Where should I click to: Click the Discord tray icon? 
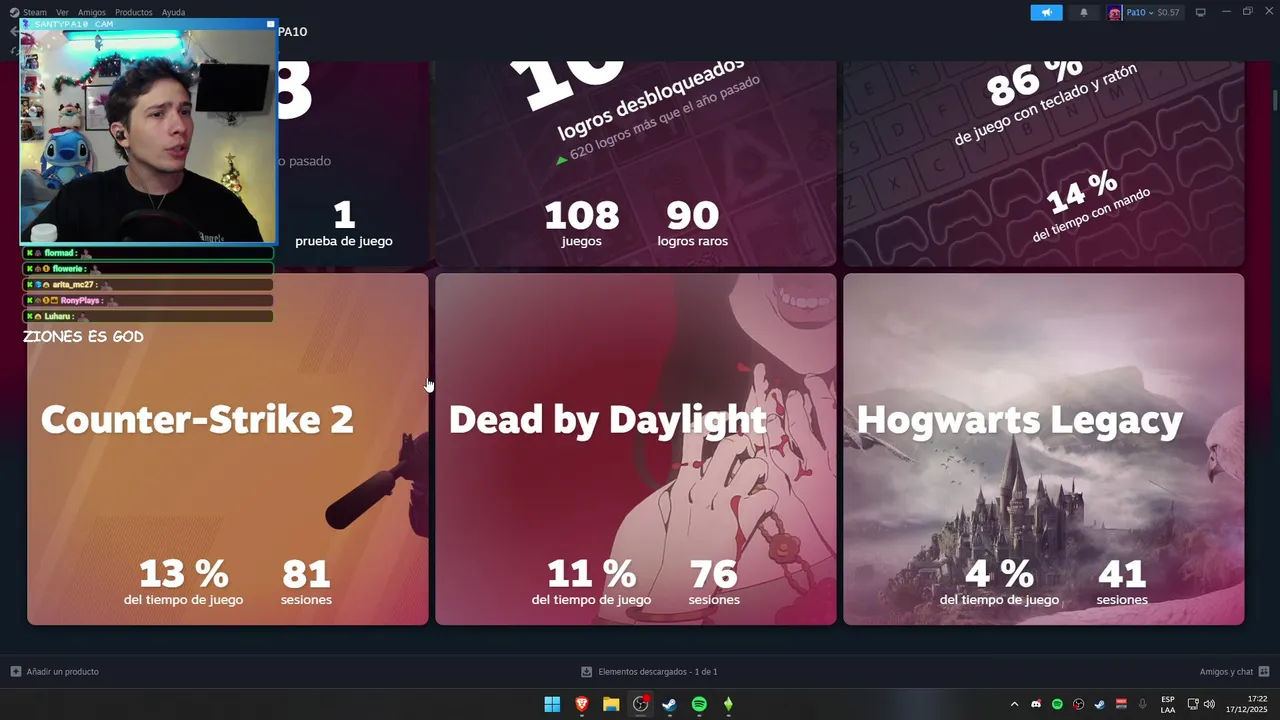[x=1036, y=704]
